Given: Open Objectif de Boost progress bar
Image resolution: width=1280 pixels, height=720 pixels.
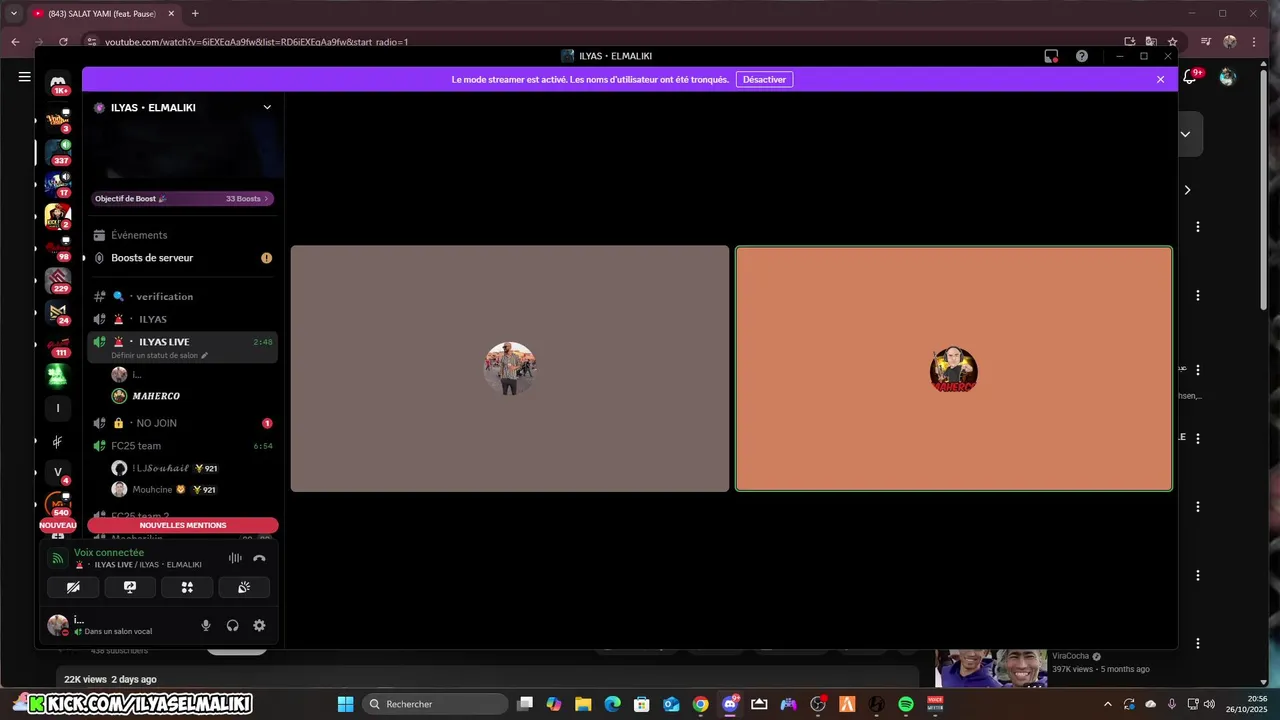Looking at the screenshot, I should coord(182,199).
